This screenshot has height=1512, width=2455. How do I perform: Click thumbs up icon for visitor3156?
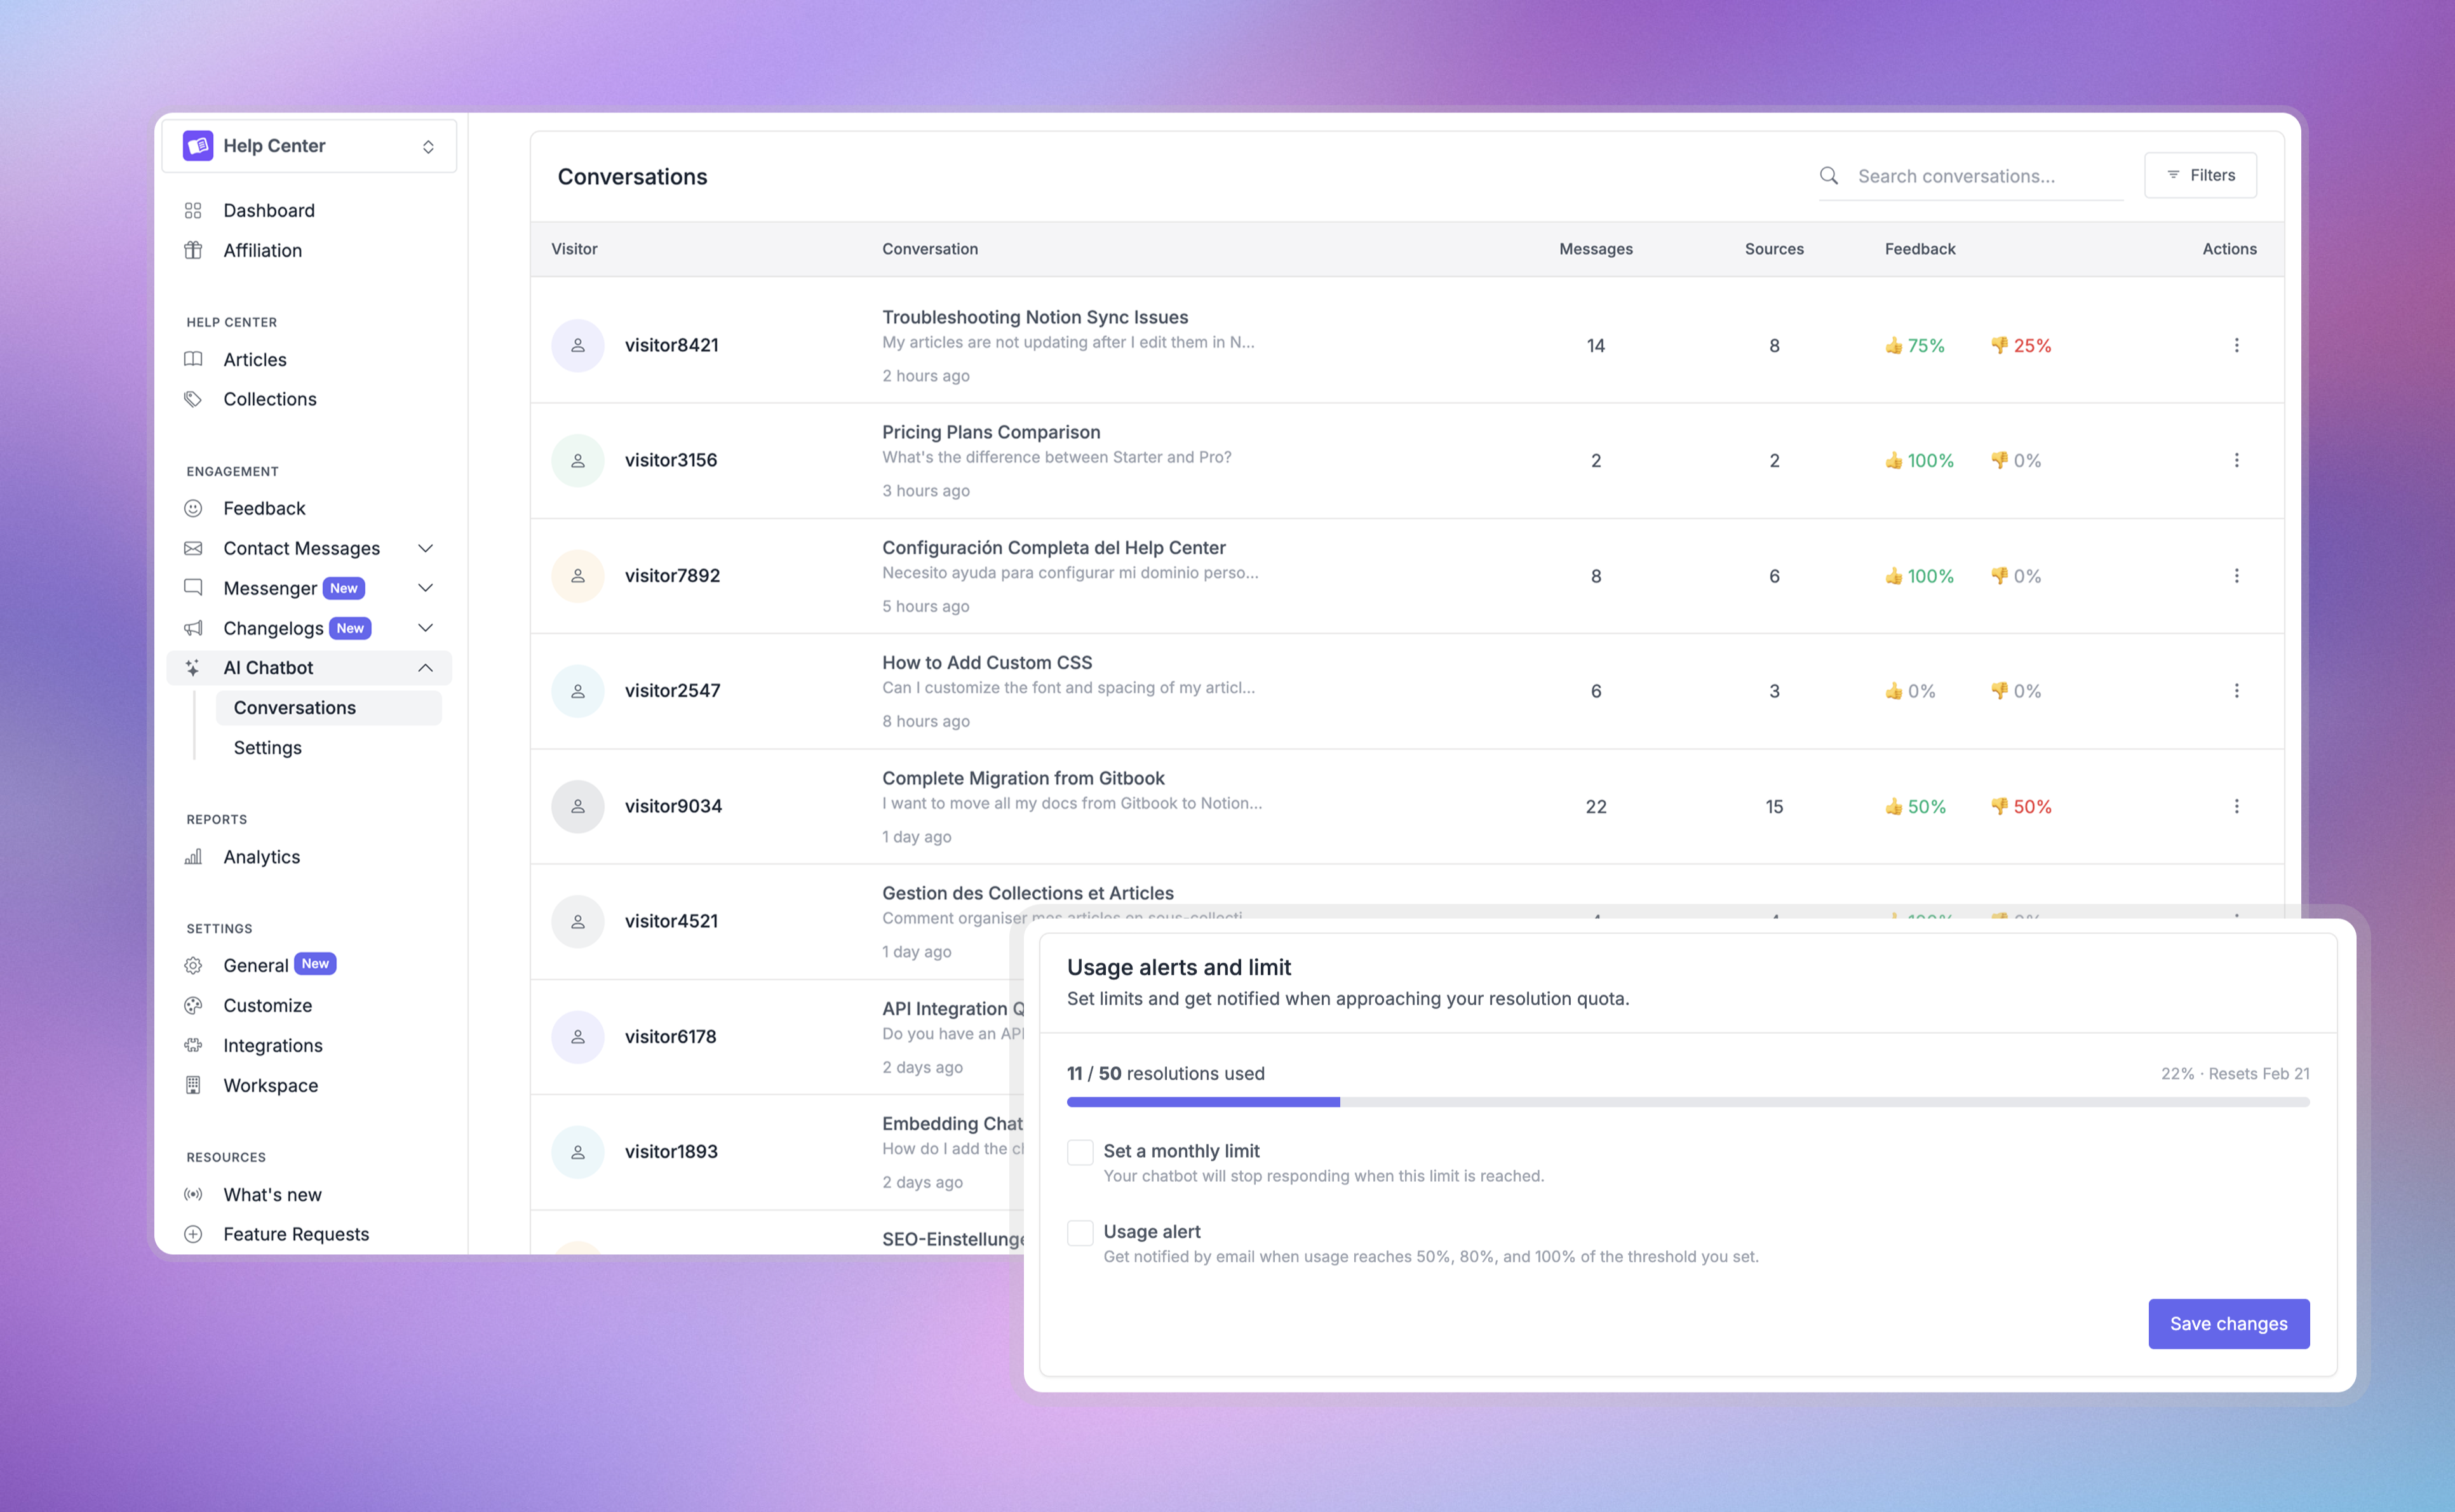(x=1893, y=461)
